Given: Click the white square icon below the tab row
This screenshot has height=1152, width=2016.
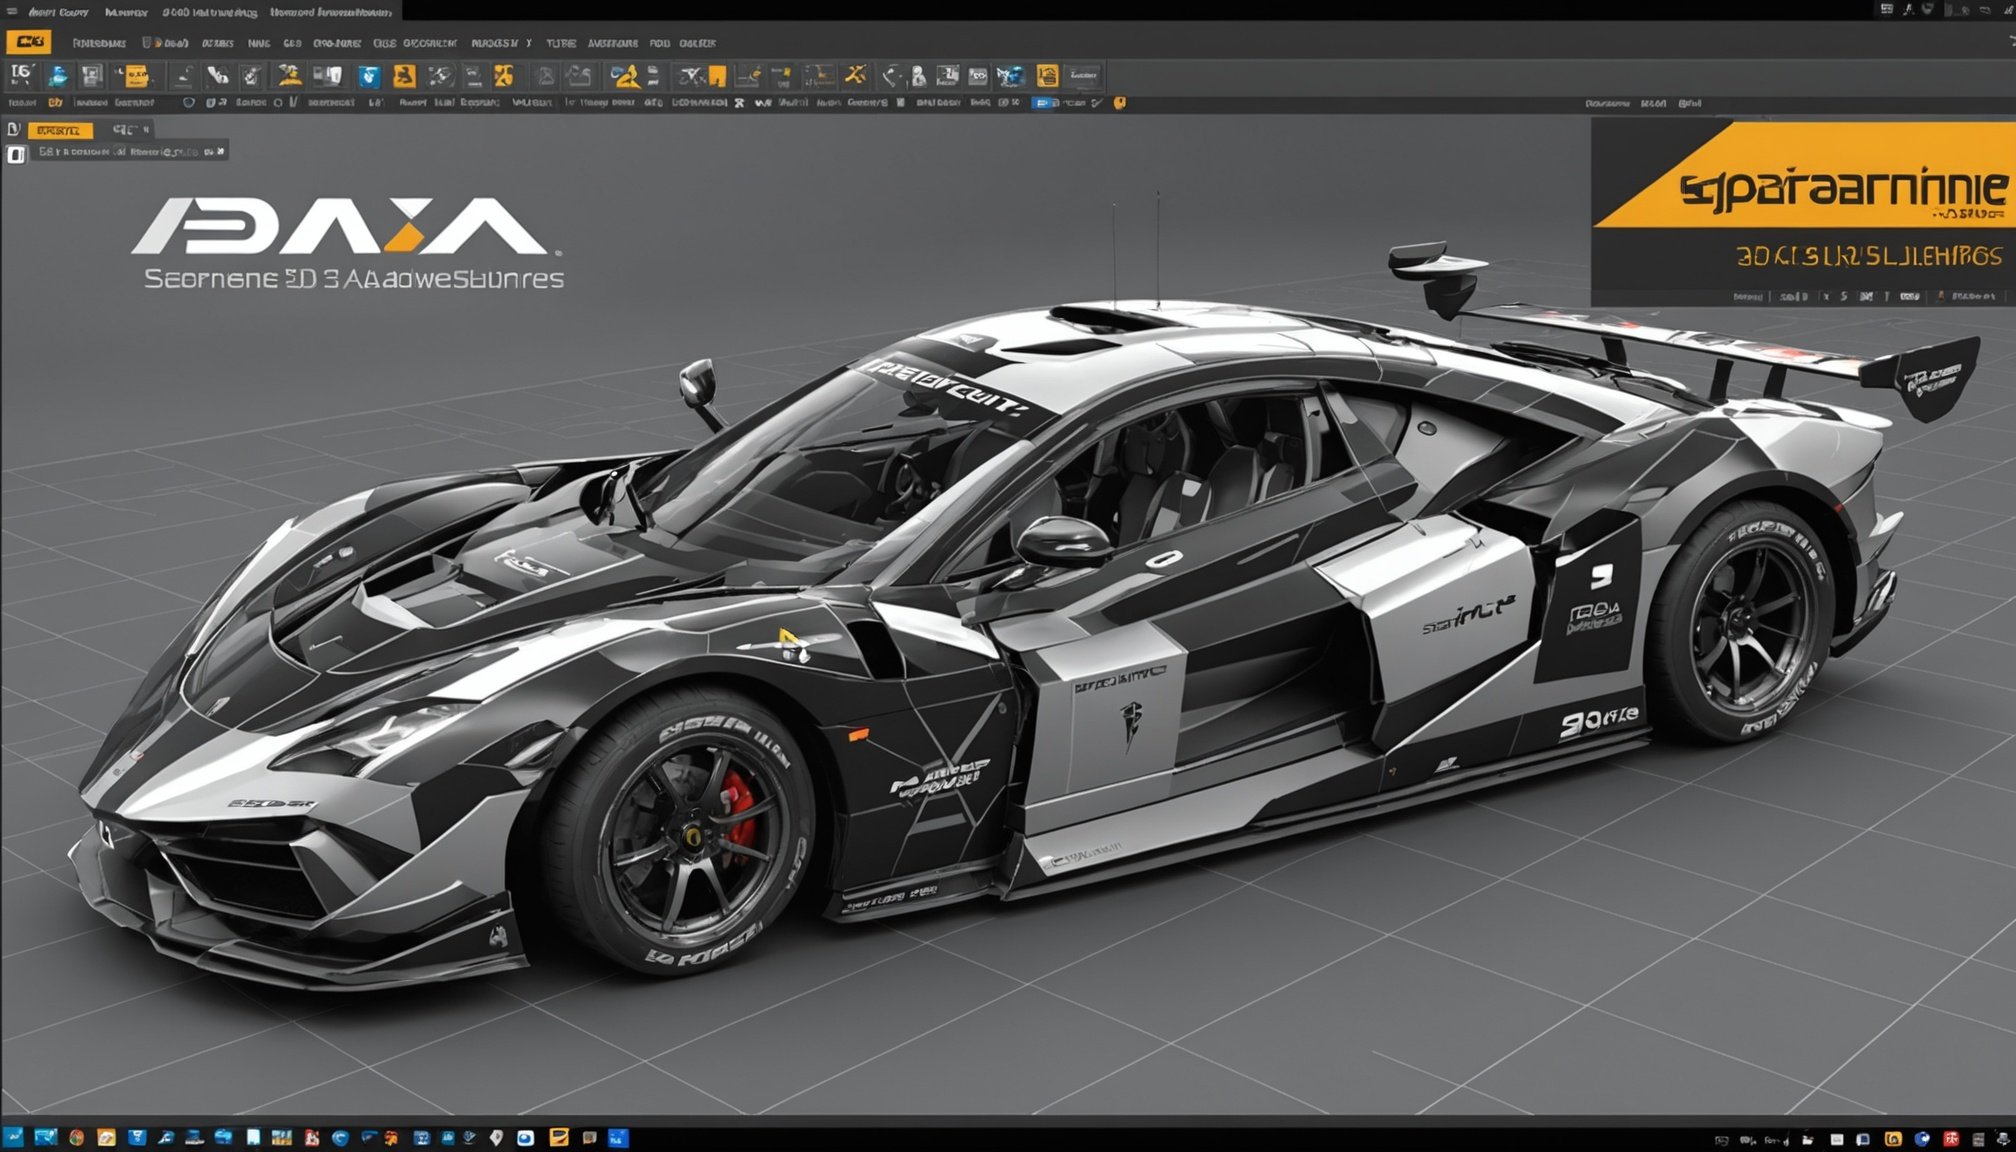Looking at the screenshot, I should tap(15, 153).
